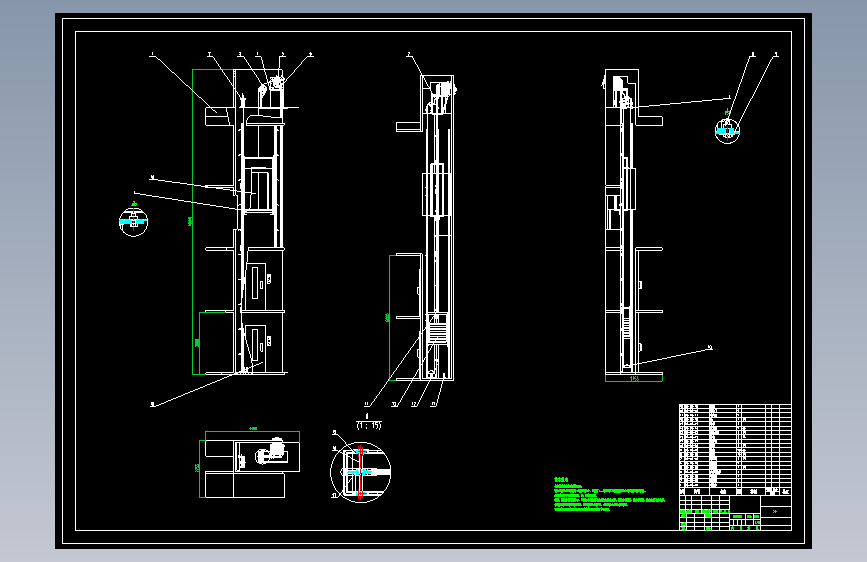This screenshot has width=867, height=562.
Task: Click the green technical notes text block
Action: pyautogui.click(x=609, y=495)
